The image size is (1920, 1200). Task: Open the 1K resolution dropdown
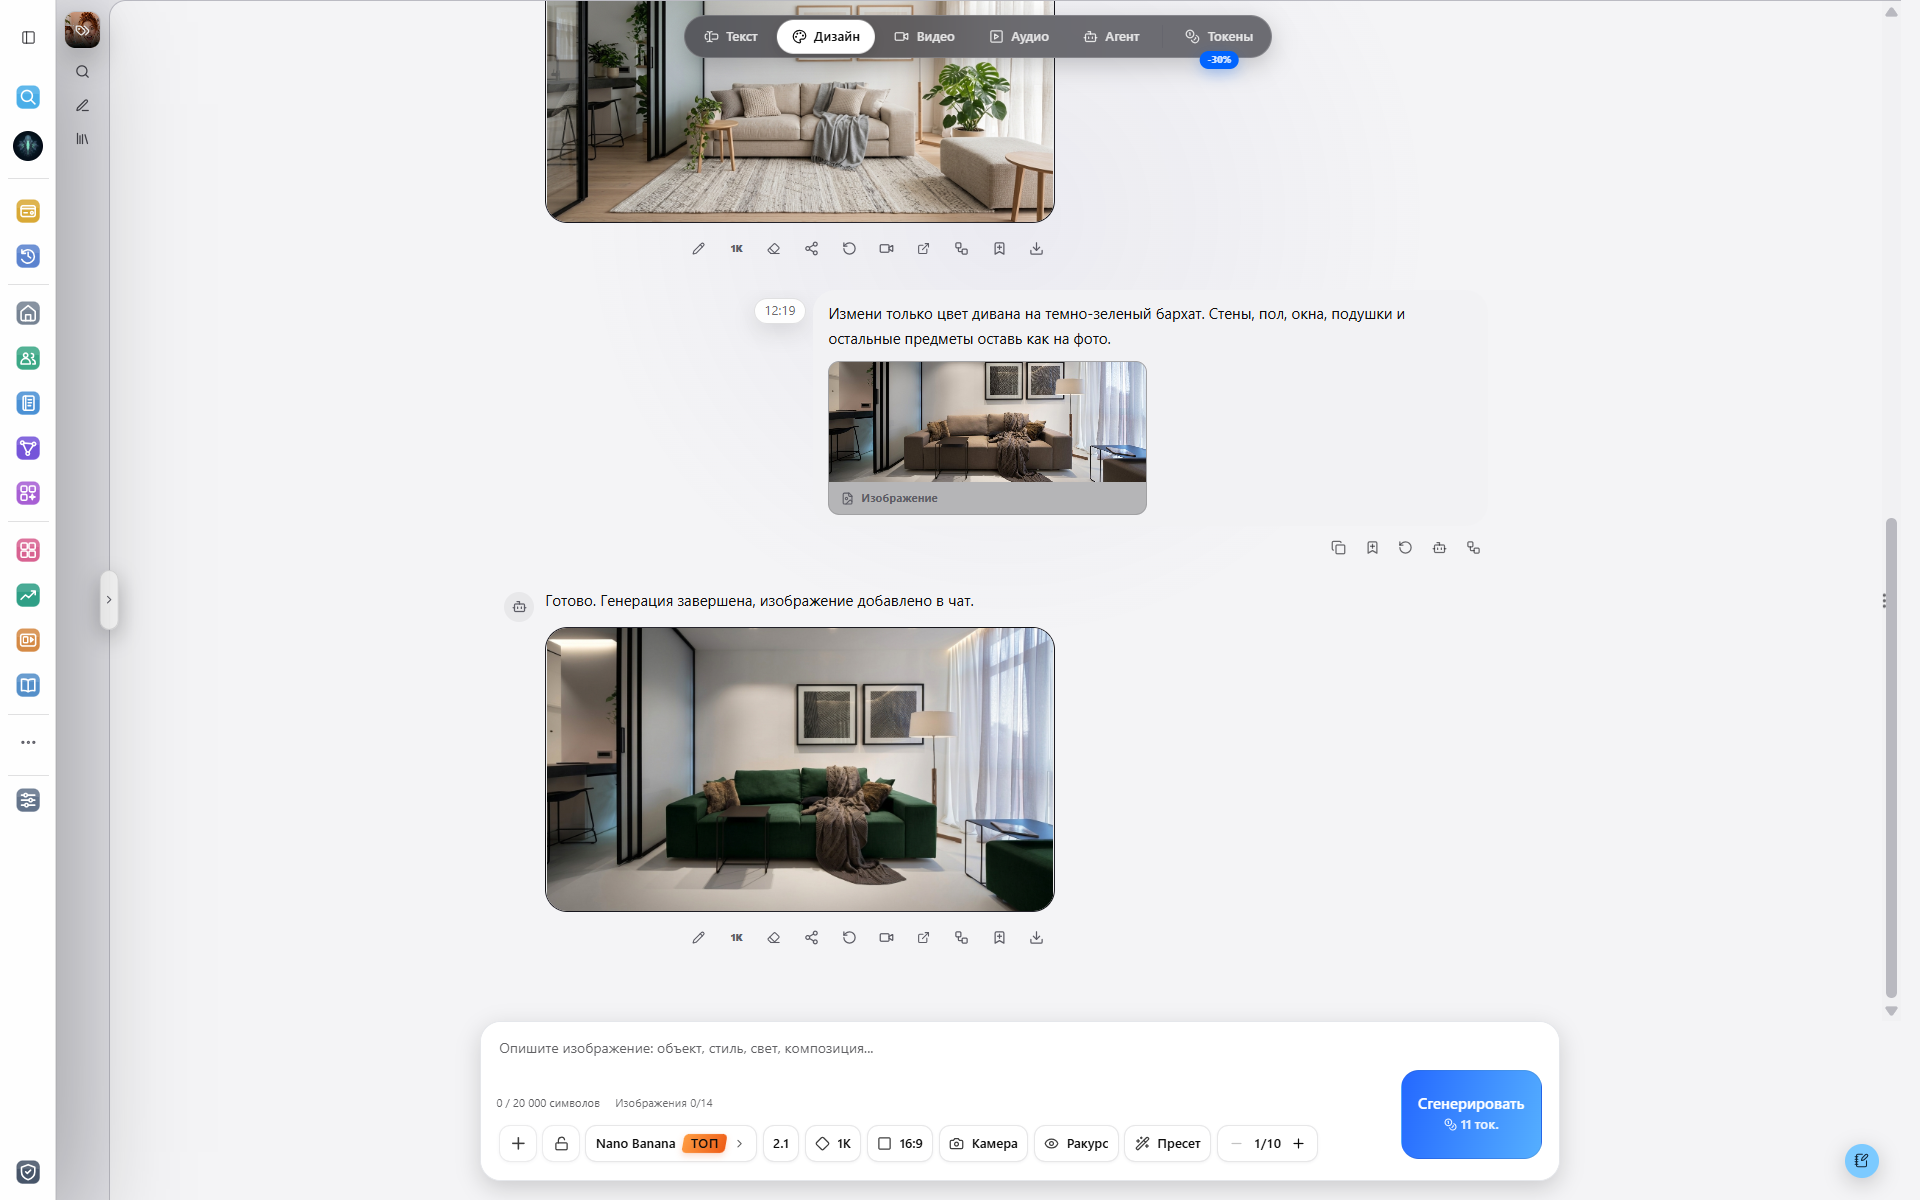pos(833,1143)
